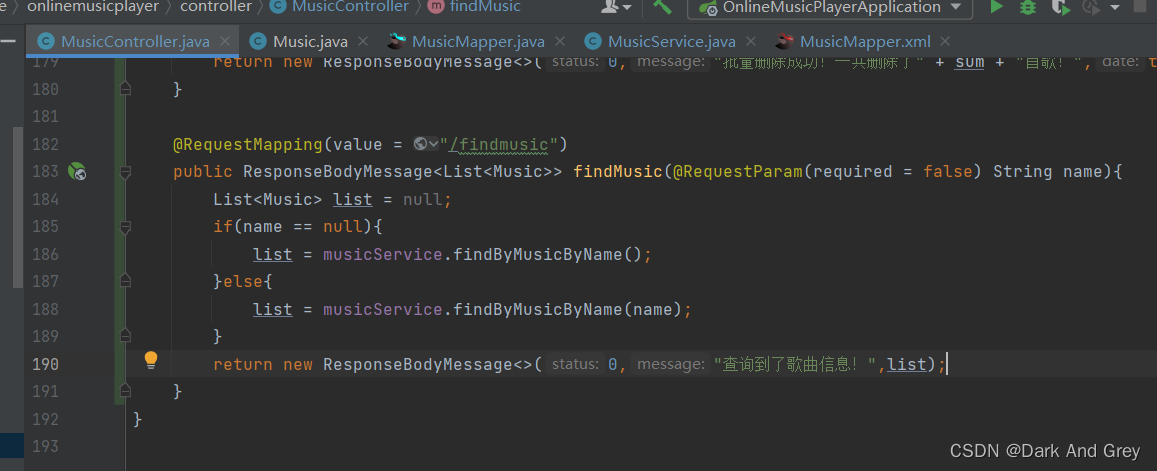
Task: Click the underlined list variable on line 184
Action: 353,199
